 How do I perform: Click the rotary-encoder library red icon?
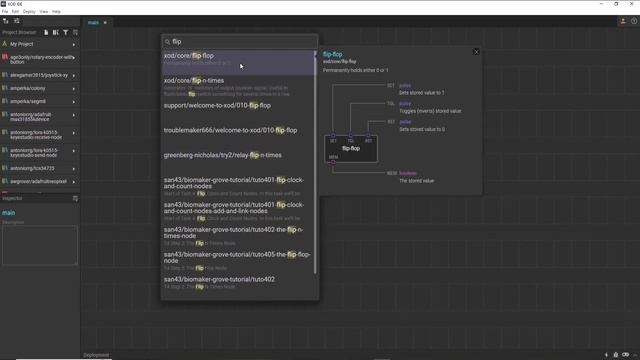tap(5, 58)
